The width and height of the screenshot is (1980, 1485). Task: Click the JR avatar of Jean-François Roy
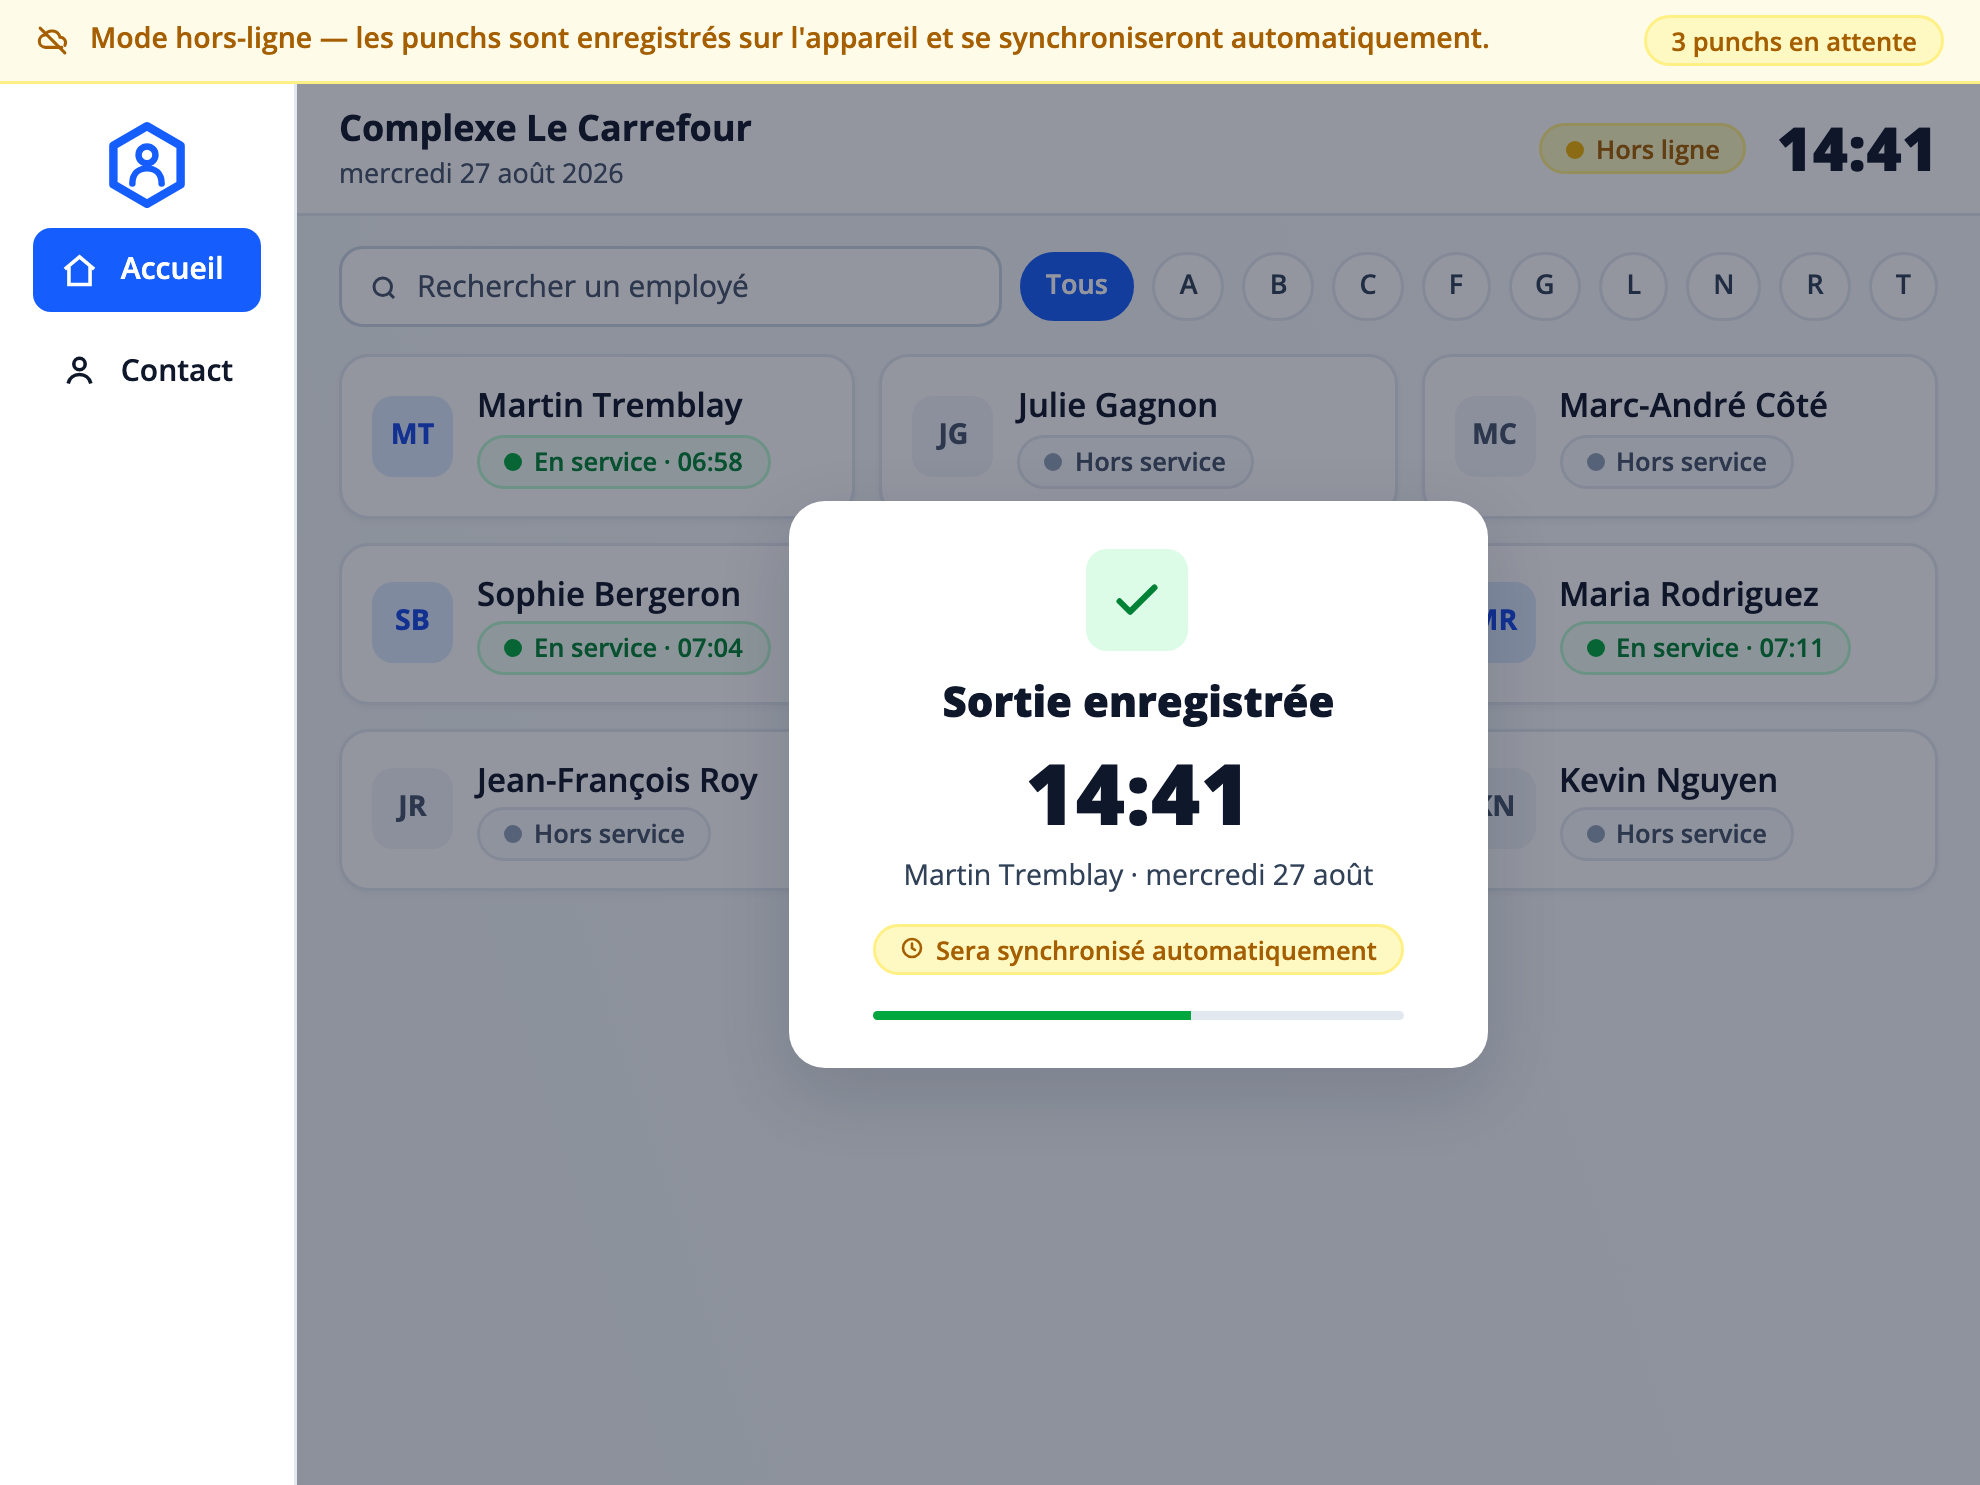[413, 807]
